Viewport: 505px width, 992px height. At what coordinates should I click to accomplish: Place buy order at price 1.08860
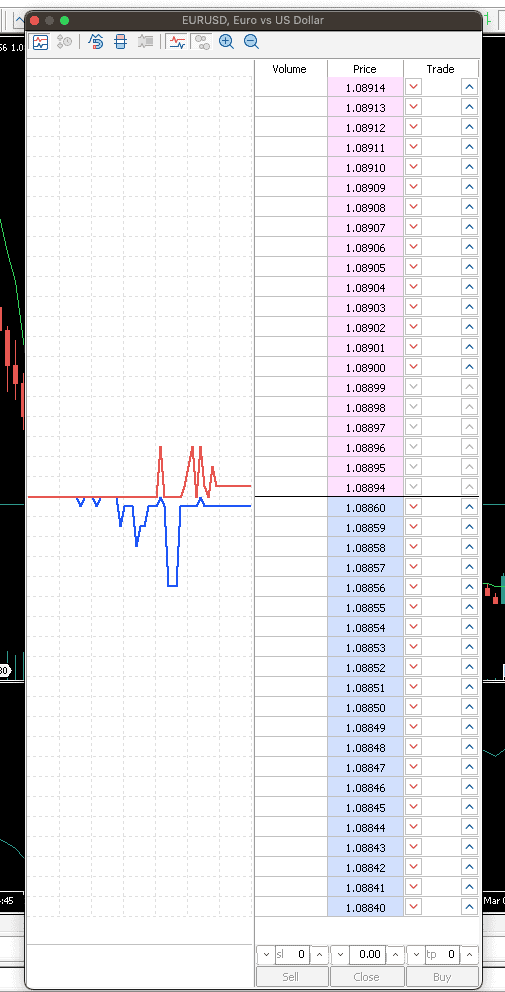click(x=469, y=507)
